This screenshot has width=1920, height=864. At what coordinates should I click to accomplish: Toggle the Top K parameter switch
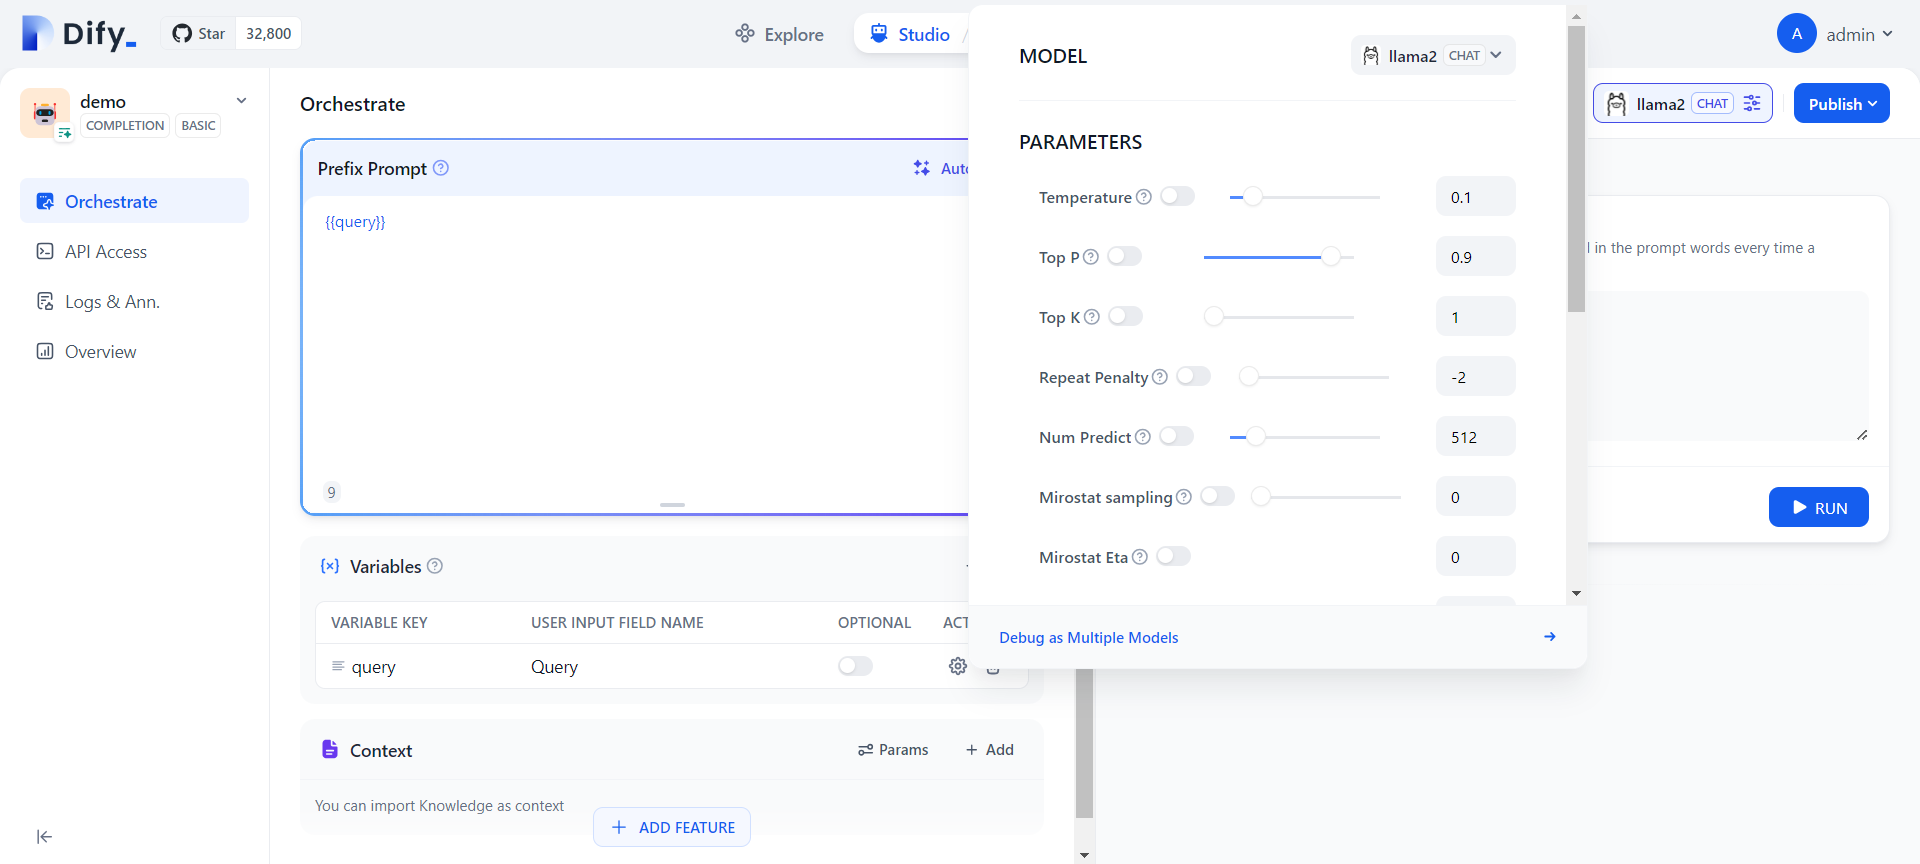click(1125, 317)
